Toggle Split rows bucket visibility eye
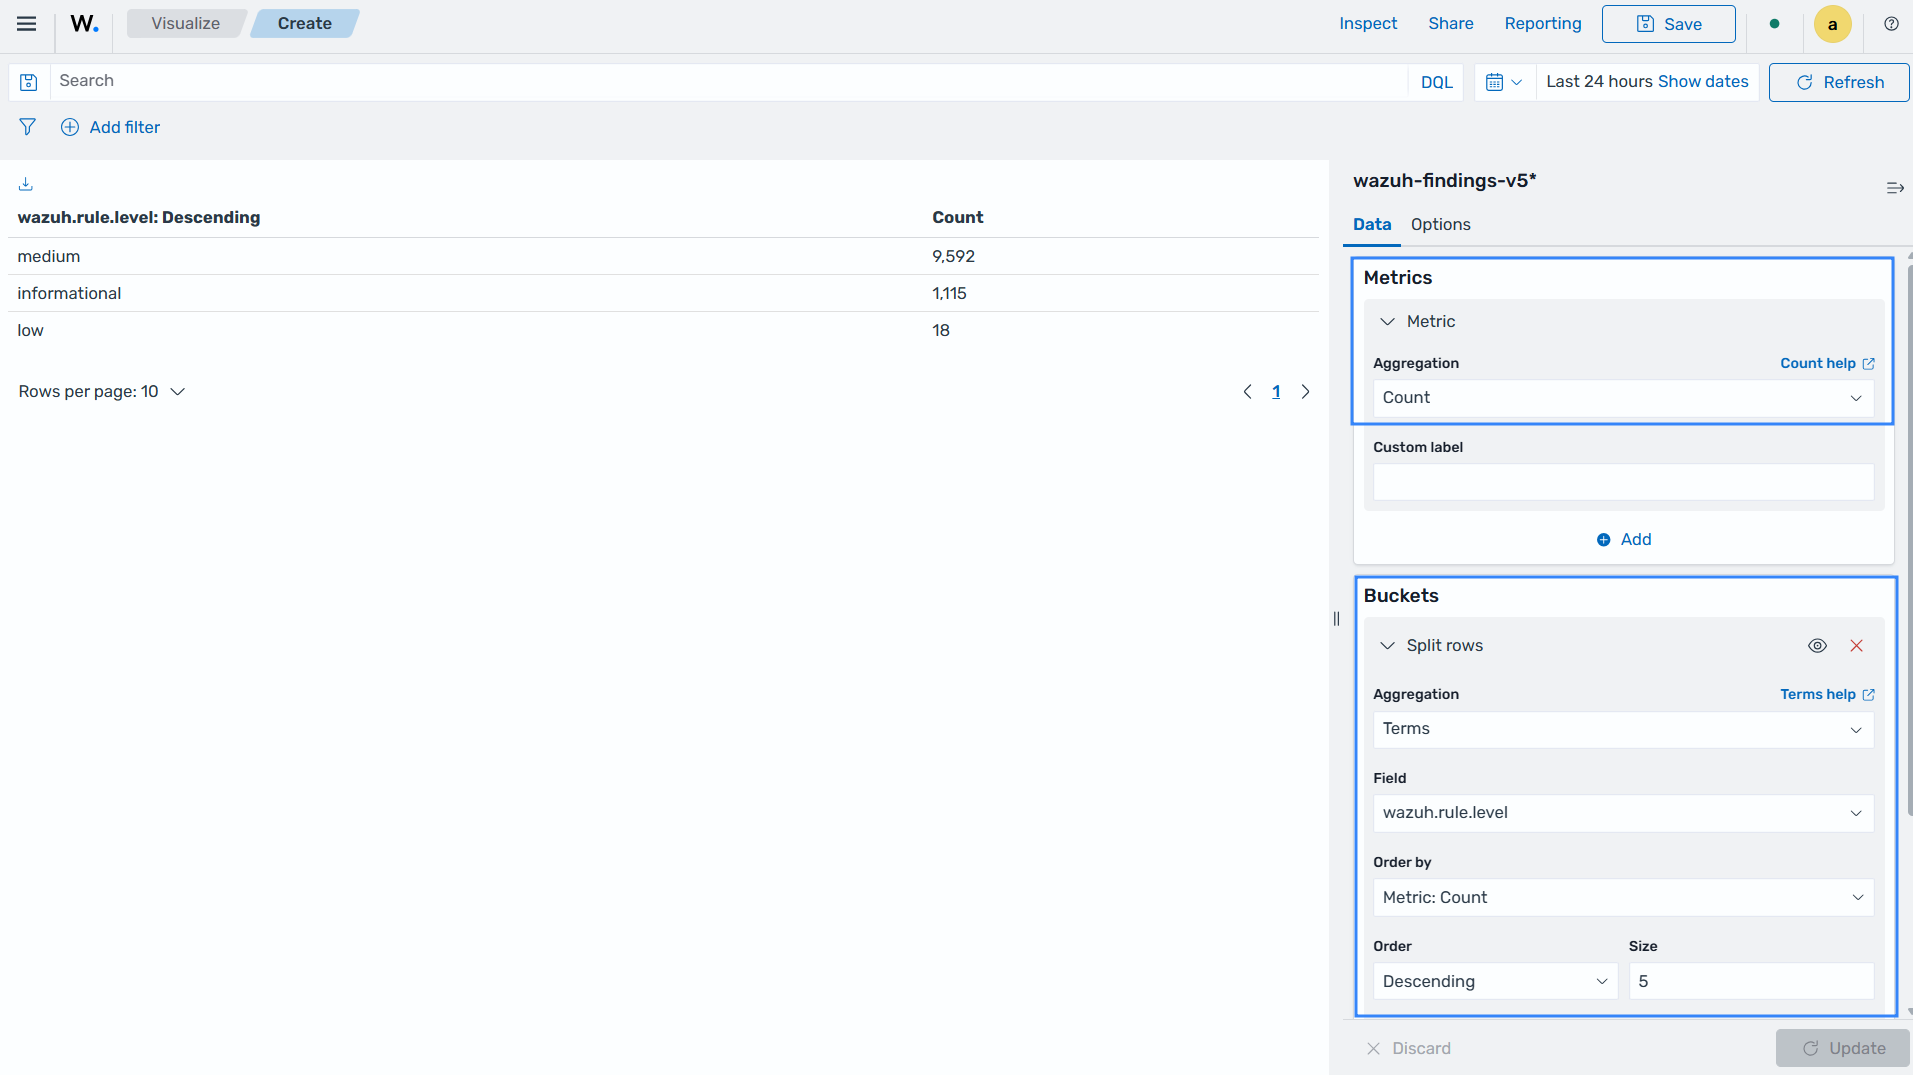This screenshot has width=1913, height=1075. [x=1817, y=646]
